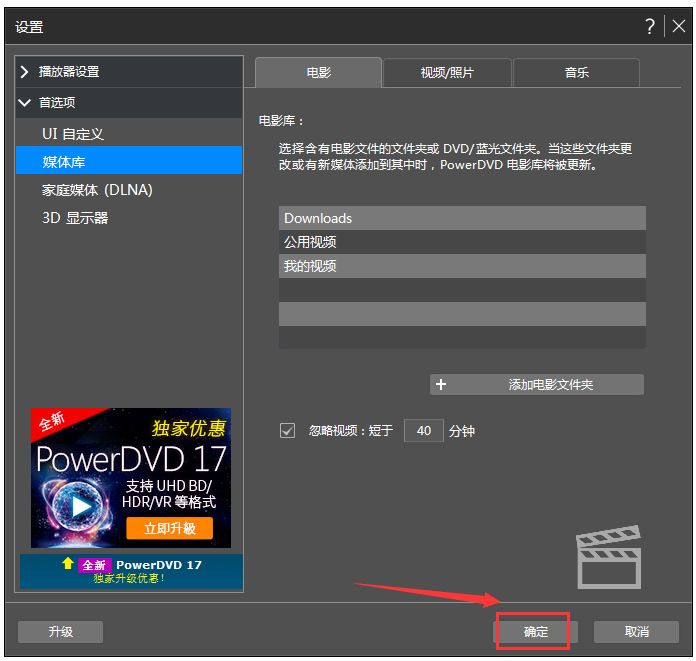
Task: Open 3D 显示器 settings
Action: 129,218
